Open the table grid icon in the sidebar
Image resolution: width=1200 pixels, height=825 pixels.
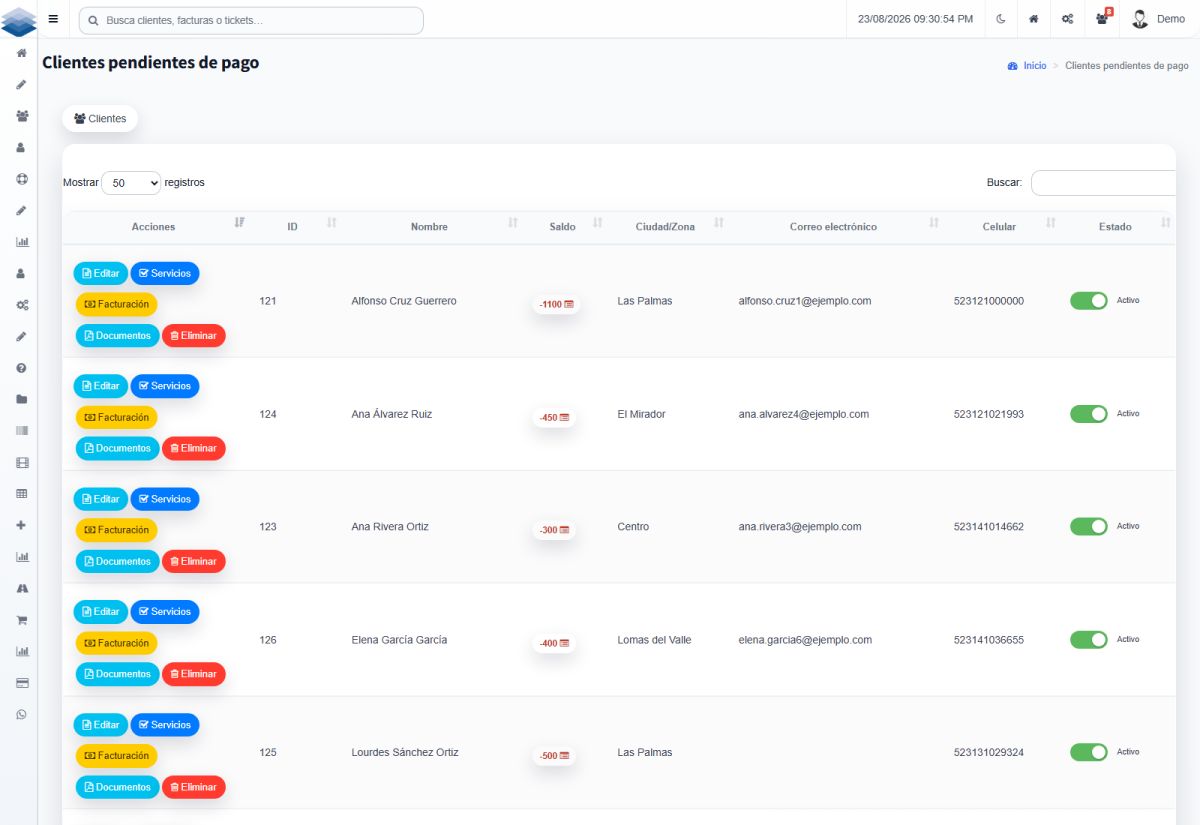(21, 493)
